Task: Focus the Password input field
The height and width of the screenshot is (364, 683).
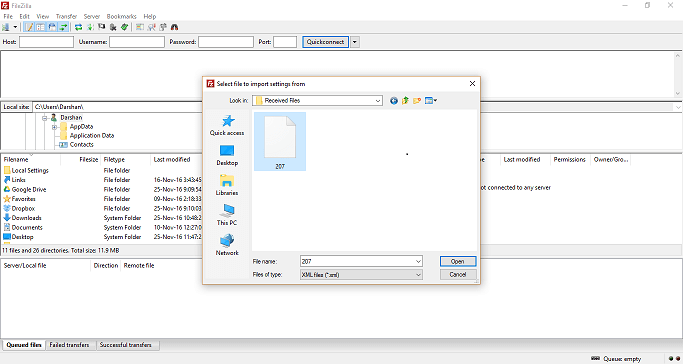Action: (x=226, y=42)
